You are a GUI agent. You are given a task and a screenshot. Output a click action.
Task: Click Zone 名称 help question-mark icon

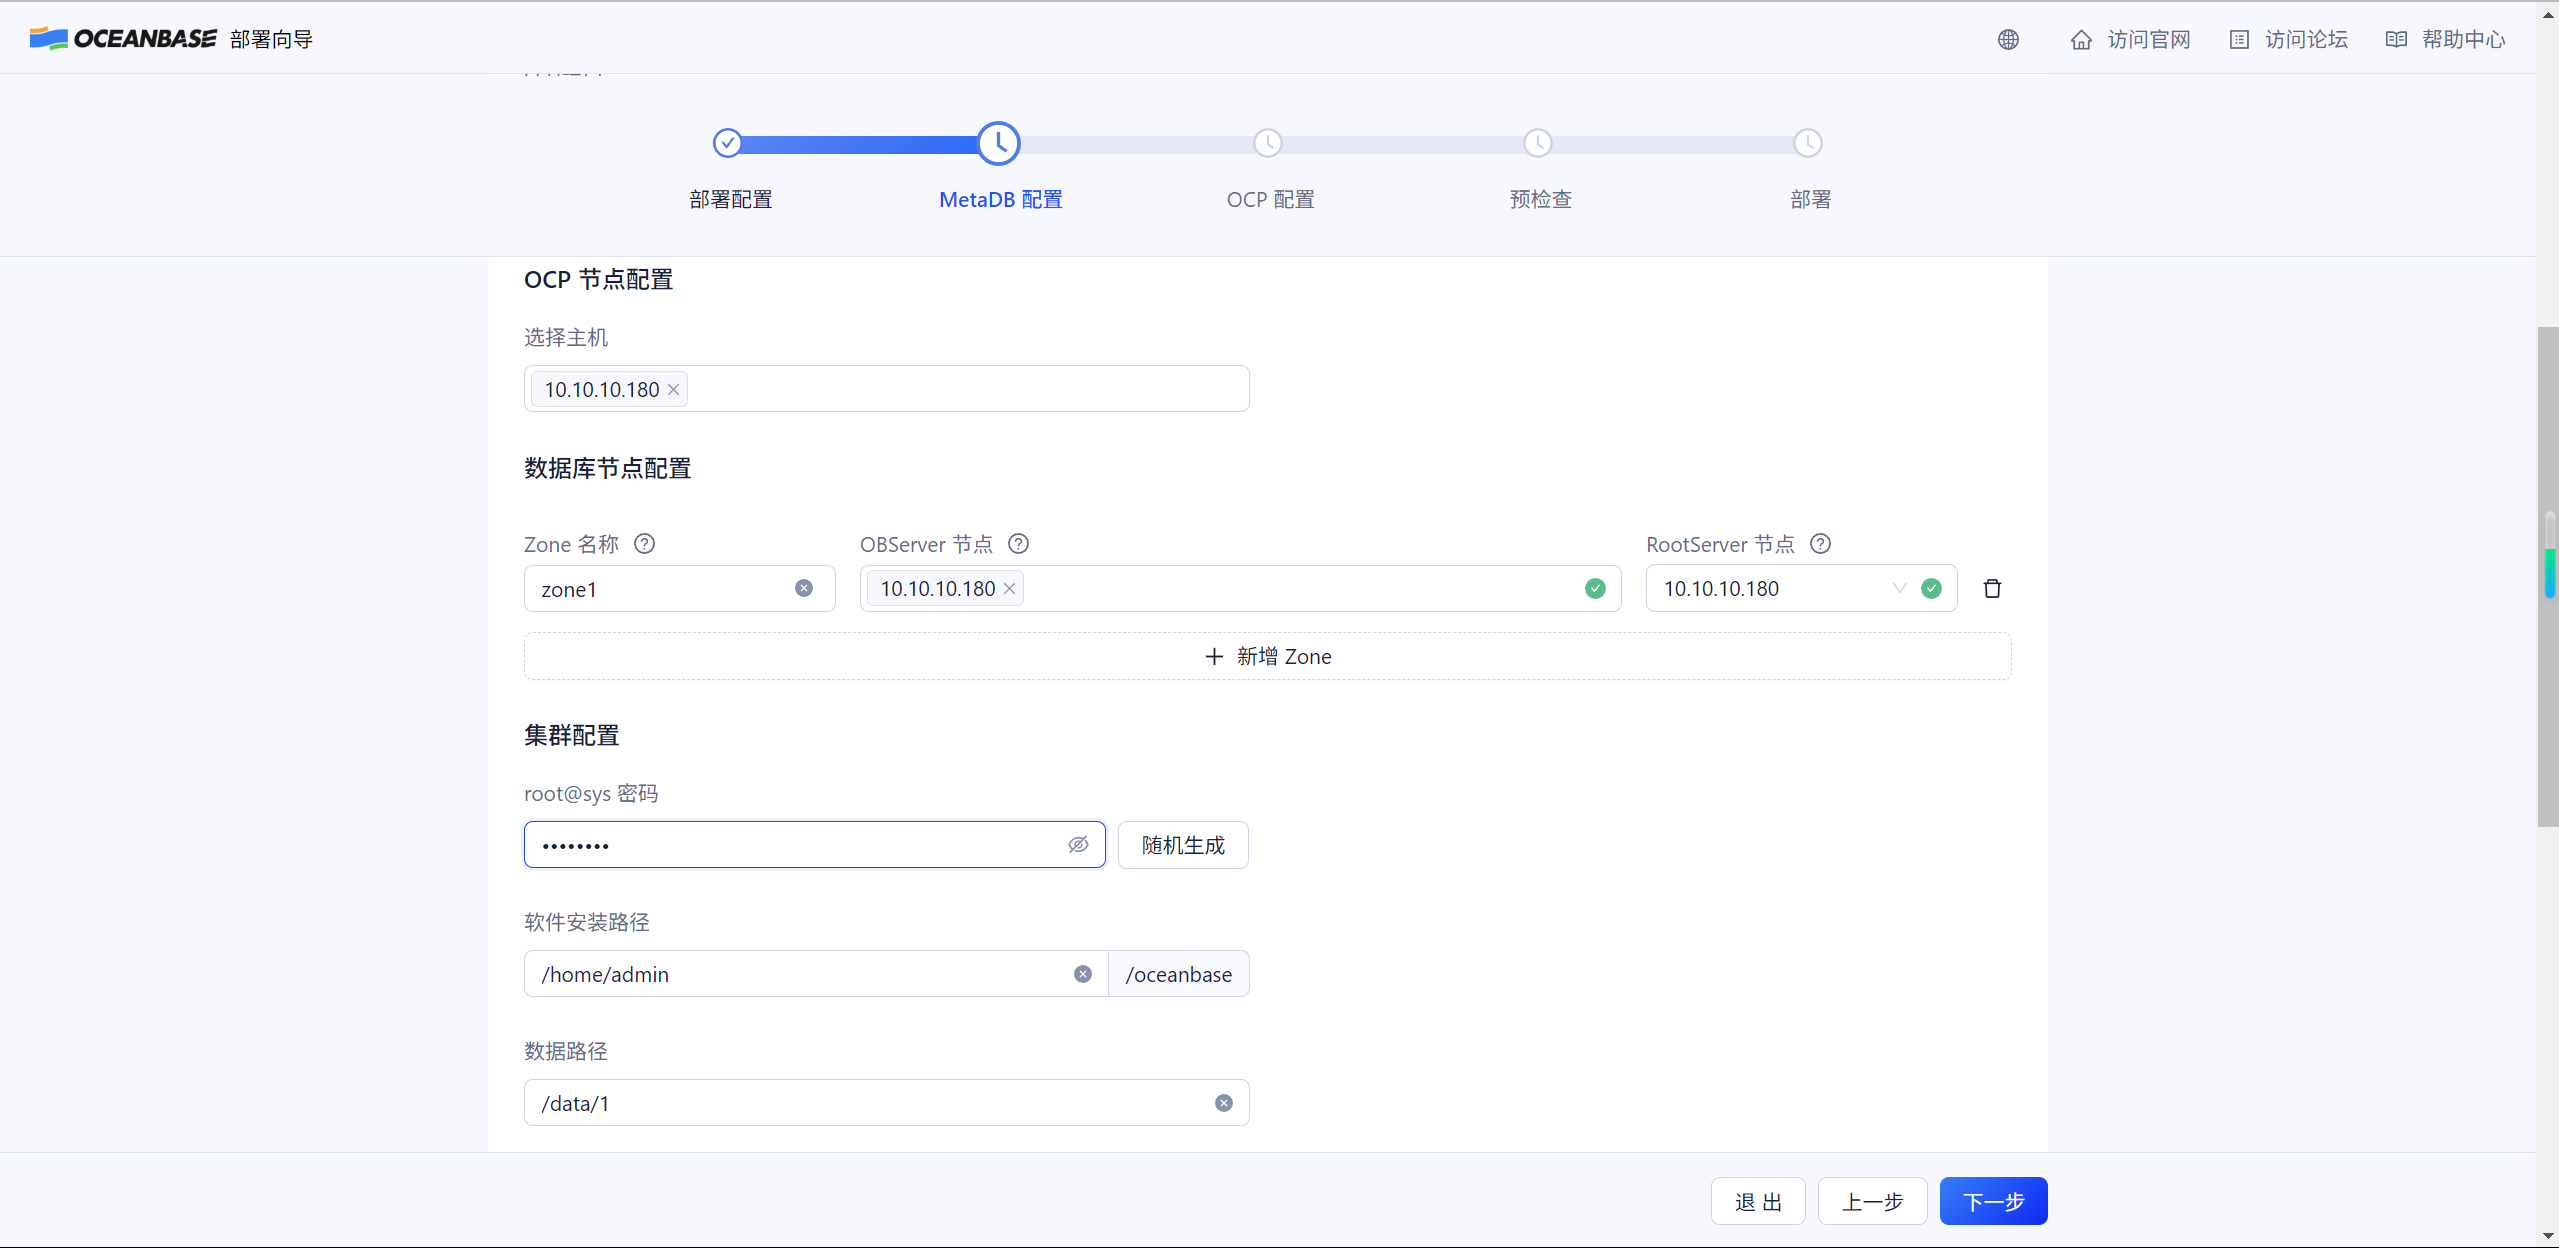click(645, 544)
